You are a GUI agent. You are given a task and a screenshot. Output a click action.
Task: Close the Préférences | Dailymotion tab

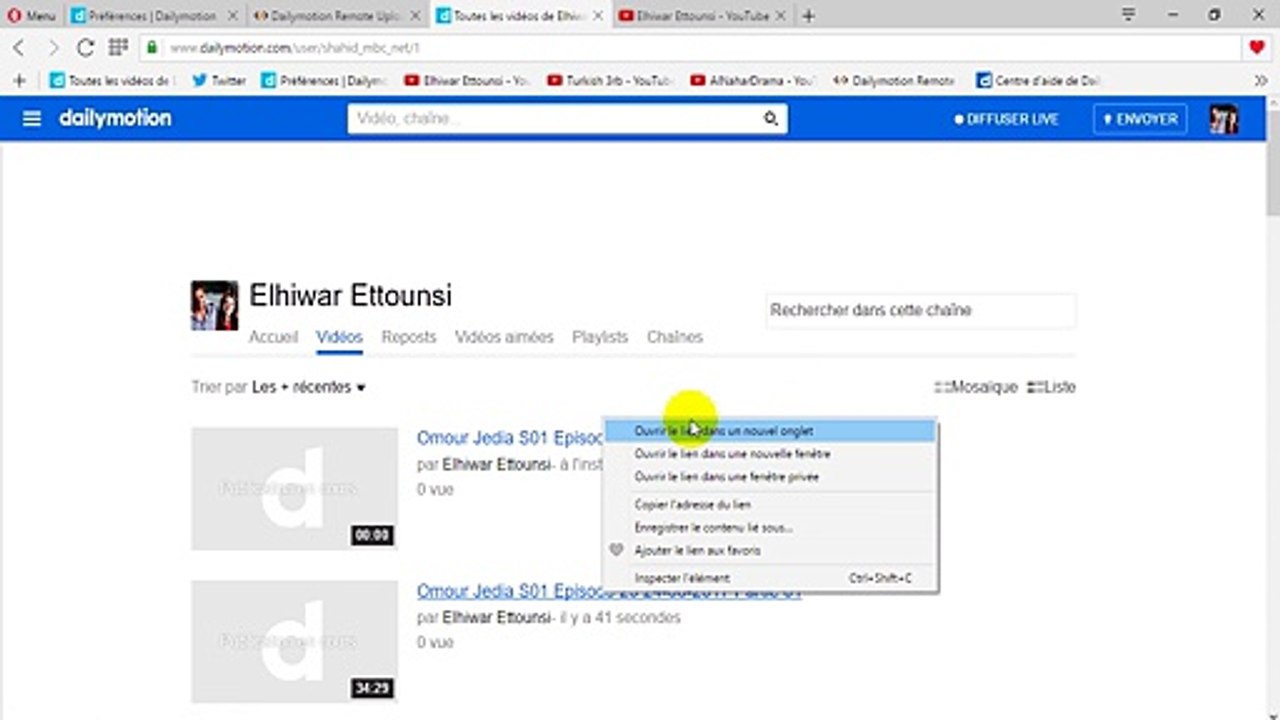pyautogui.click(x=232, y=16)
